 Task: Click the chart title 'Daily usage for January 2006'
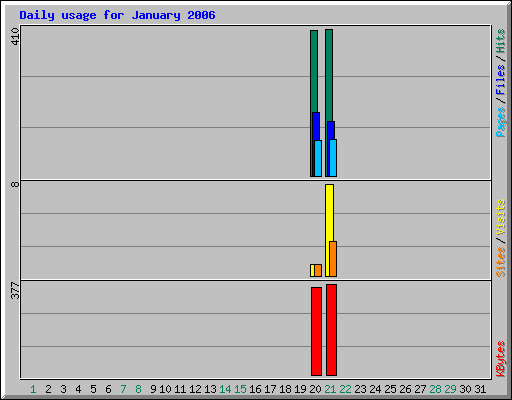pyautogui.click(x=117, y=15)
